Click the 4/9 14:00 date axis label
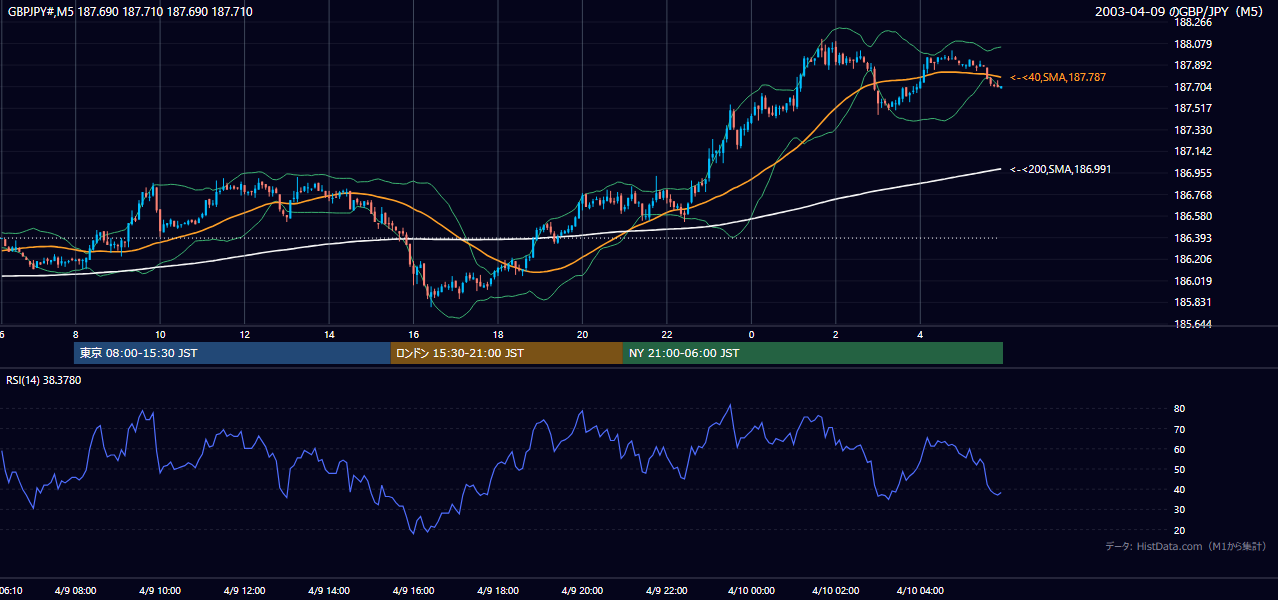1278x600 pixels. click(329, 591)
